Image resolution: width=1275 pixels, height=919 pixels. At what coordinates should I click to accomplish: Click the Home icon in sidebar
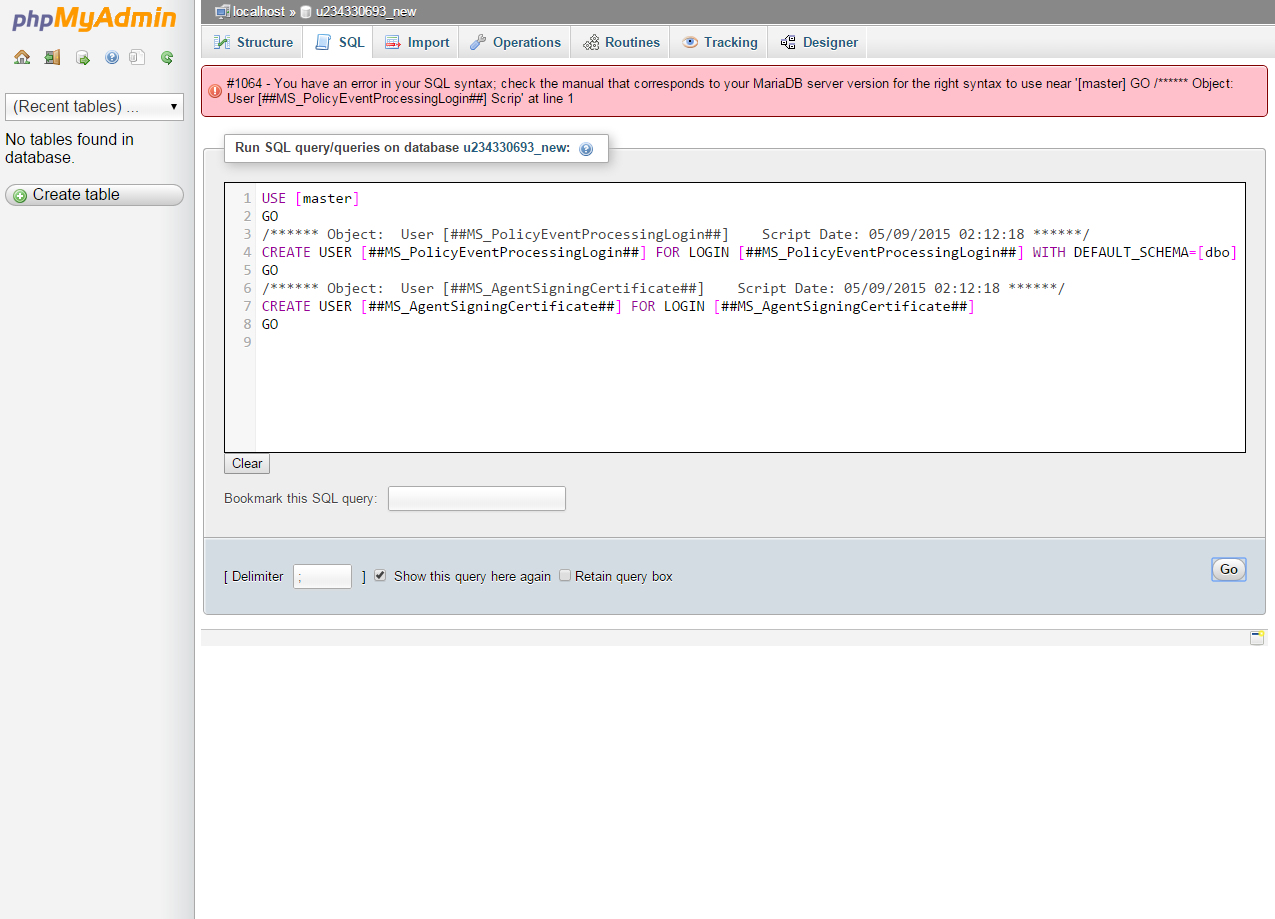click(x=22, y=57)
